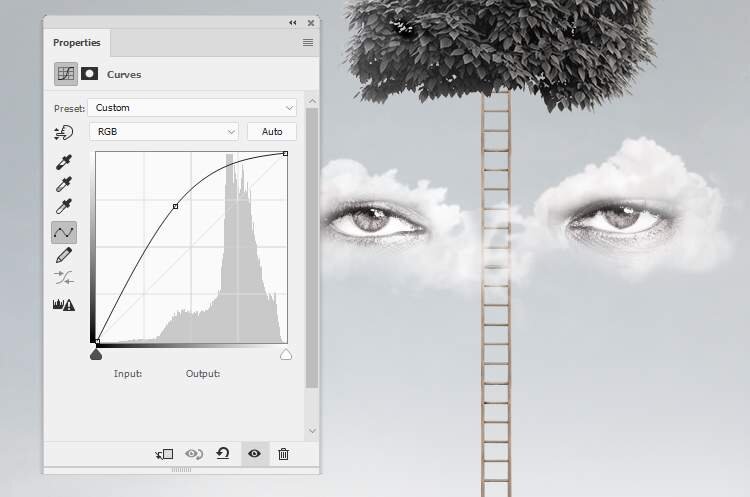The height and width of the screenshot is (497, 750).
Task: Collapse the Properties panel to icons
Action: click(x=293, y=22)
